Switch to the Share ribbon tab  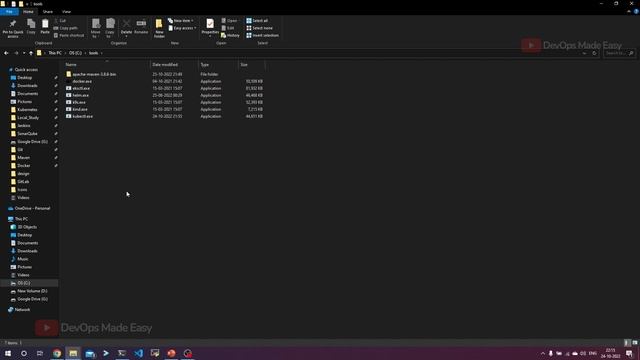[48, 12]
